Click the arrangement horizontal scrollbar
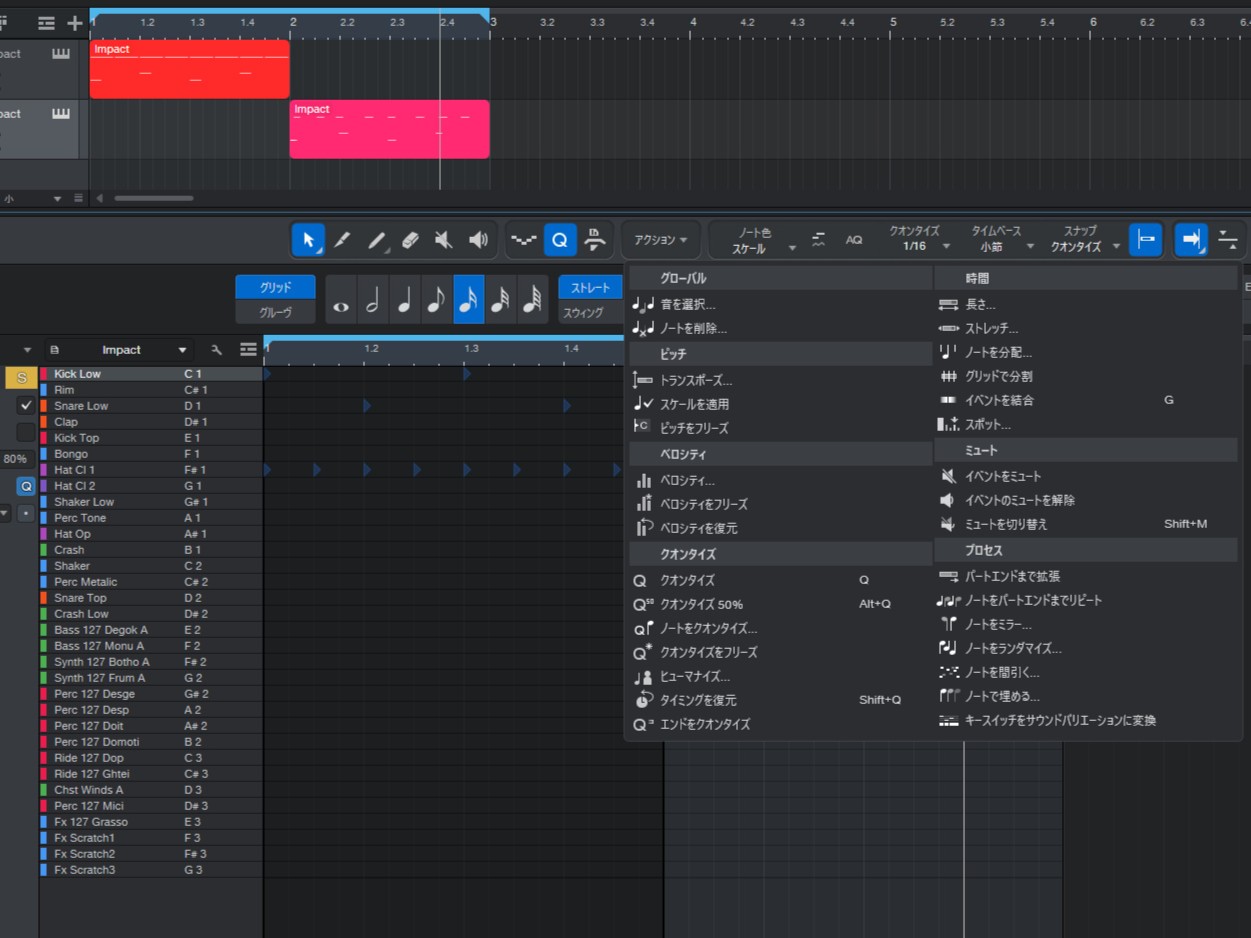The image size is (1251, 938). pyautogui.click(x=153, y=198)
